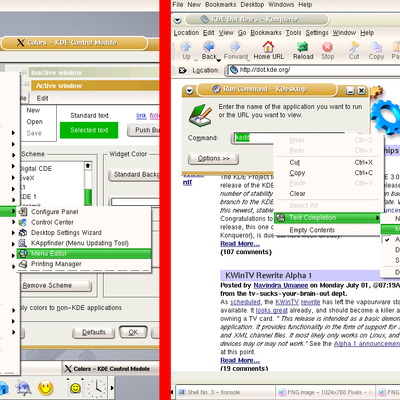The image size is (400, 400).
Task: Select Digital CDE color scheme
Action: pyautogui.click(x=36, y=169)
